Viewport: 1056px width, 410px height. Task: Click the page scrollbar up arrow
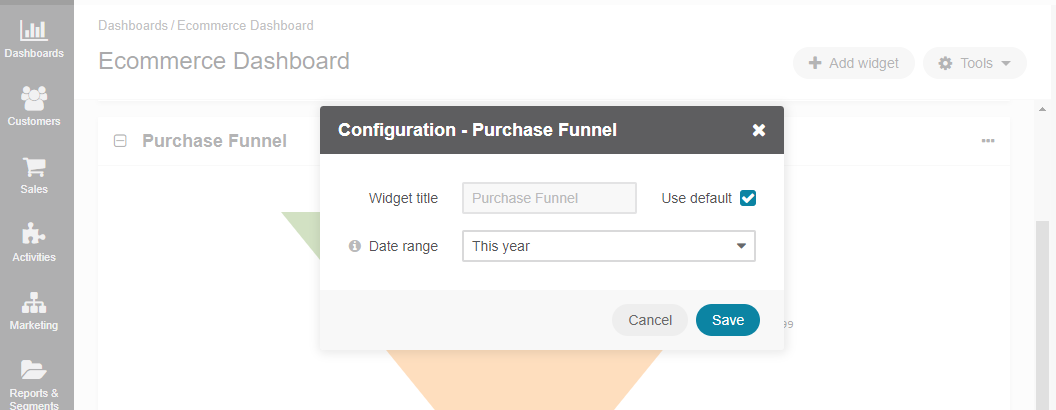pos(1043,109)
